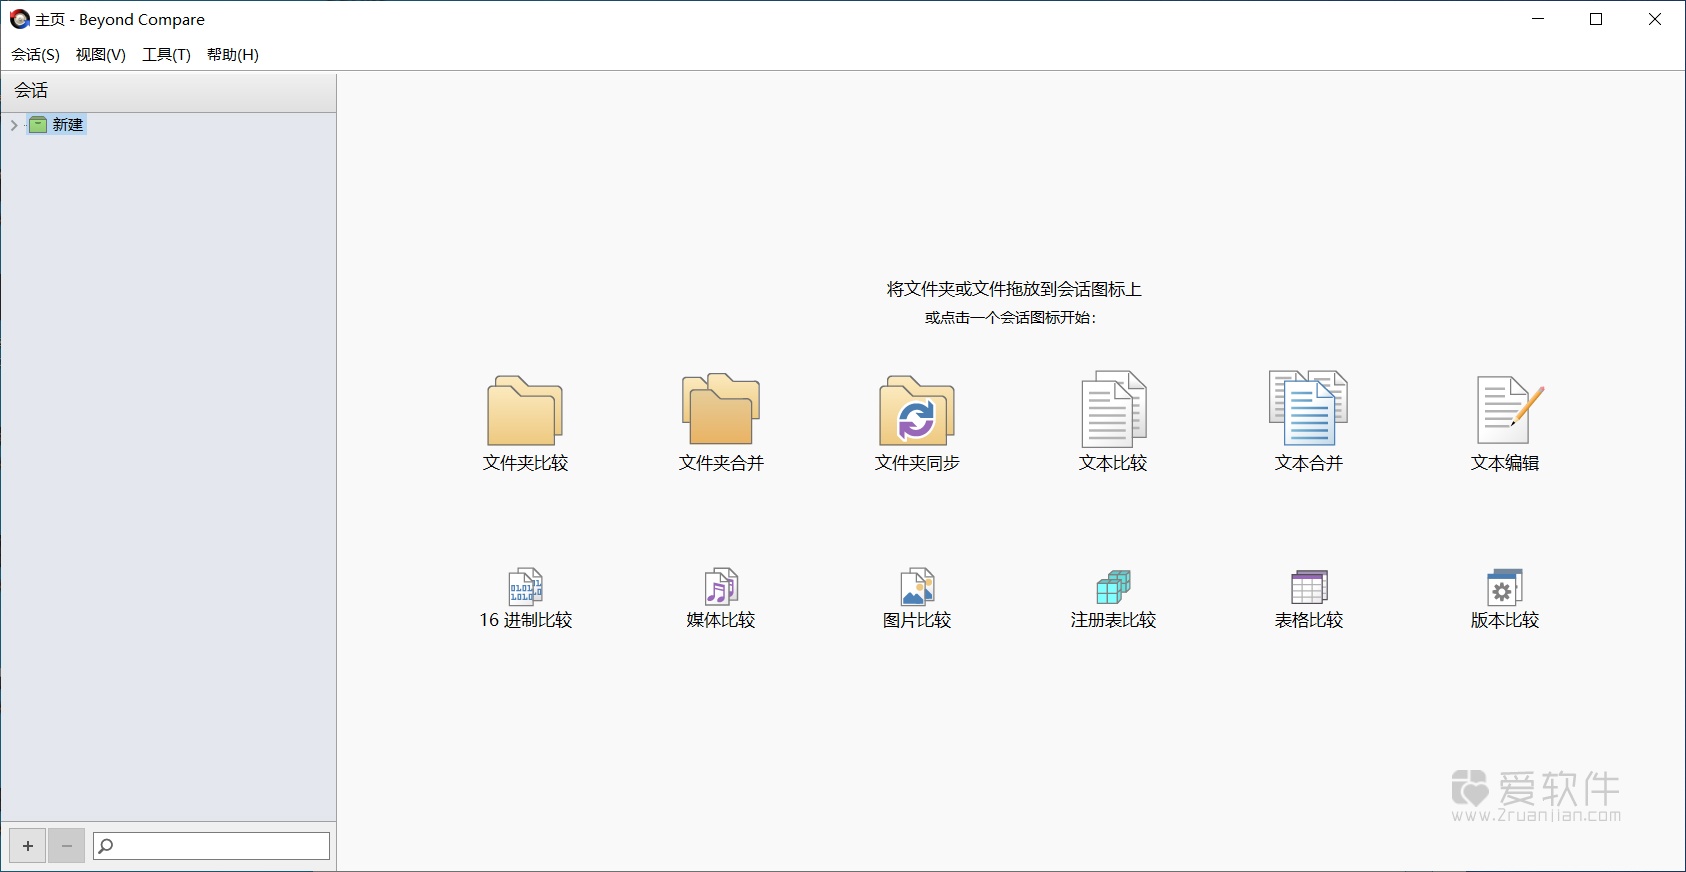
Task: Open the 文件夹比较 folder compare icon
Action: (525, 410)
